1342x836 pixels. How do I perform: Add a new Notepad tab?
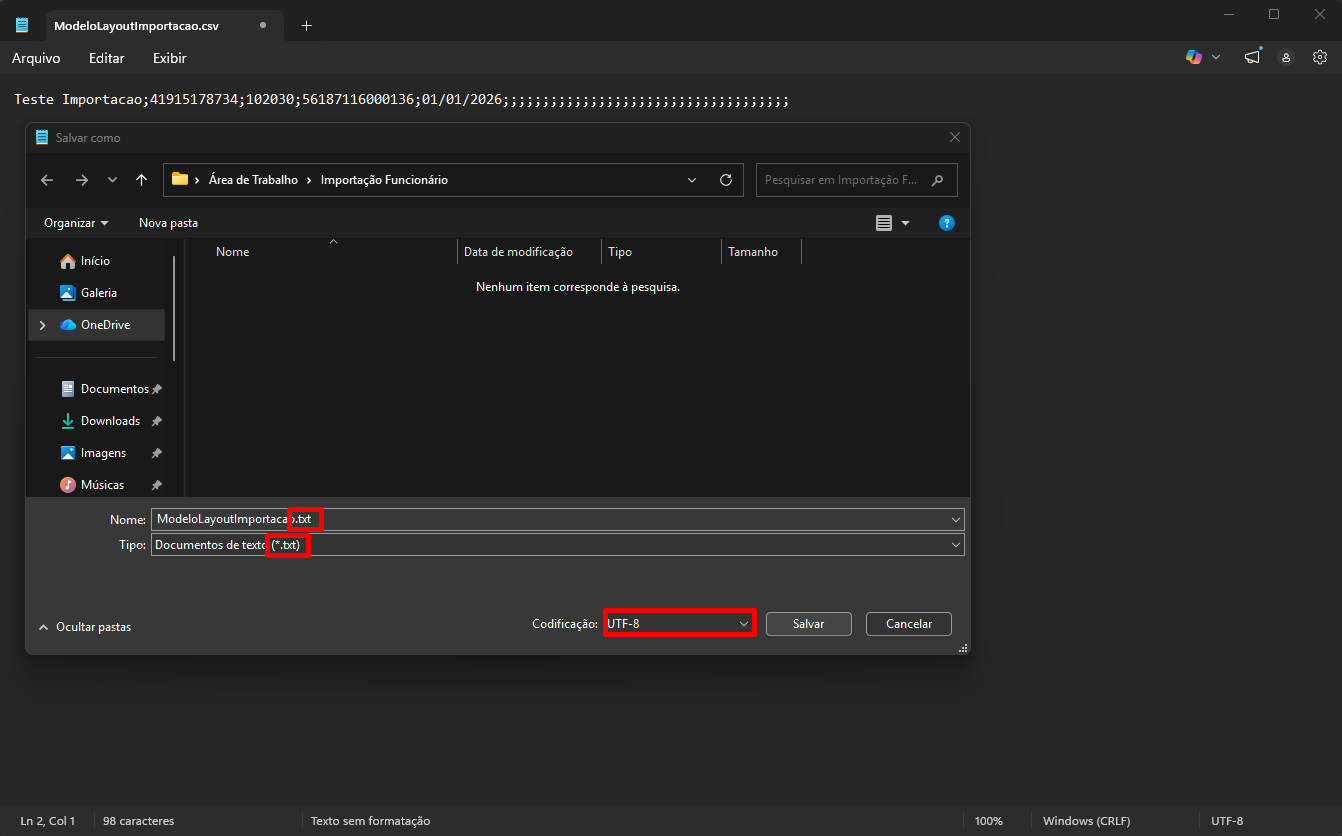tap(306, 25)
